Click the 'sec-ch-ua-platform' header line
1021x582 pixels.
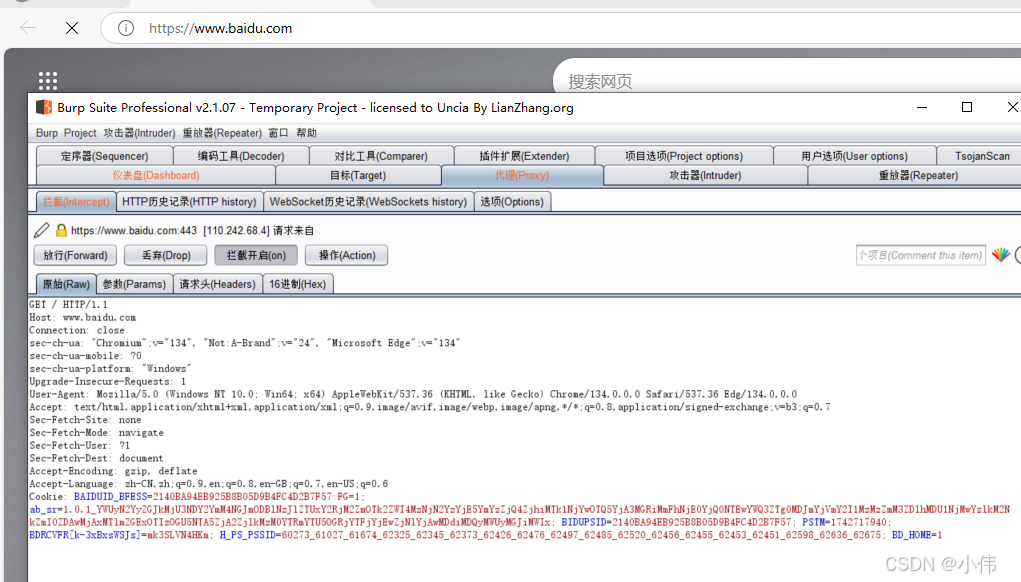[110, 368]
